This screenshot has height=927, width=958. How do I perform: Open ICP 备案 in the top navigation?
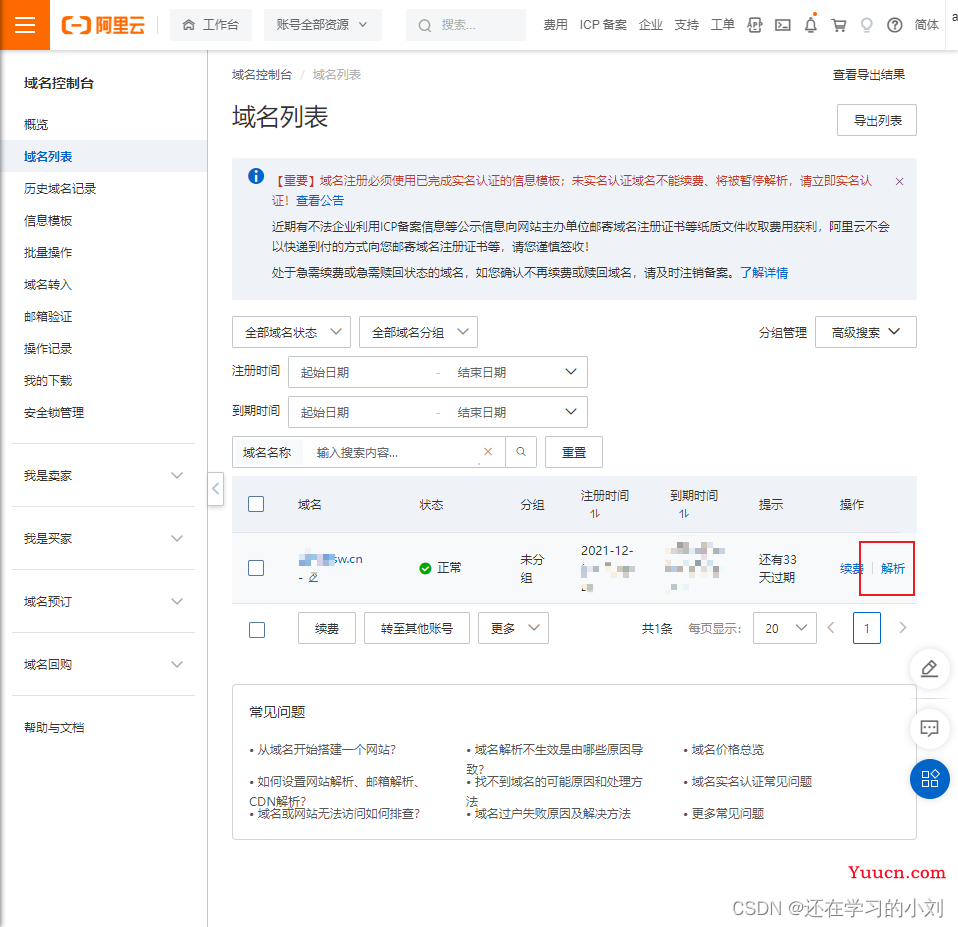click(603, 25)
